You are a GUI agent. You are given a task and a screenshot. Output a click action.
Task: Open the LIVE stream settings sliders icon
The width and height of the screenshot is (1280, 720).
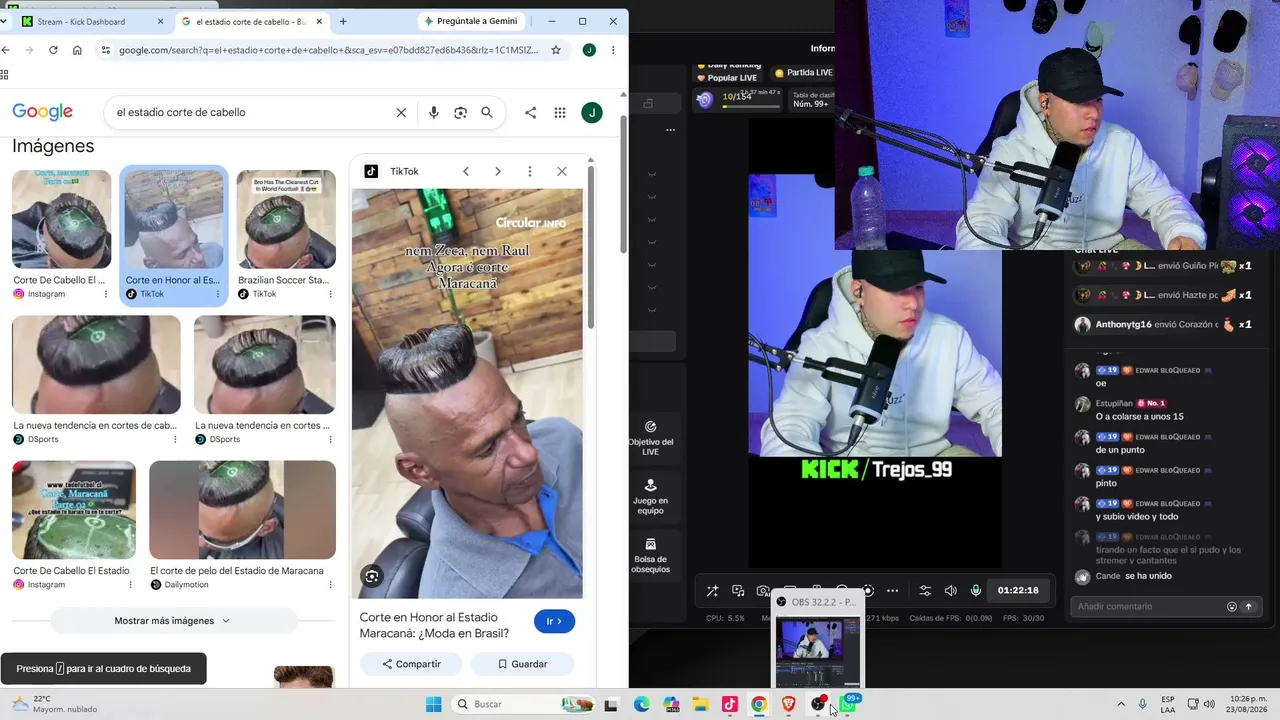925,591
